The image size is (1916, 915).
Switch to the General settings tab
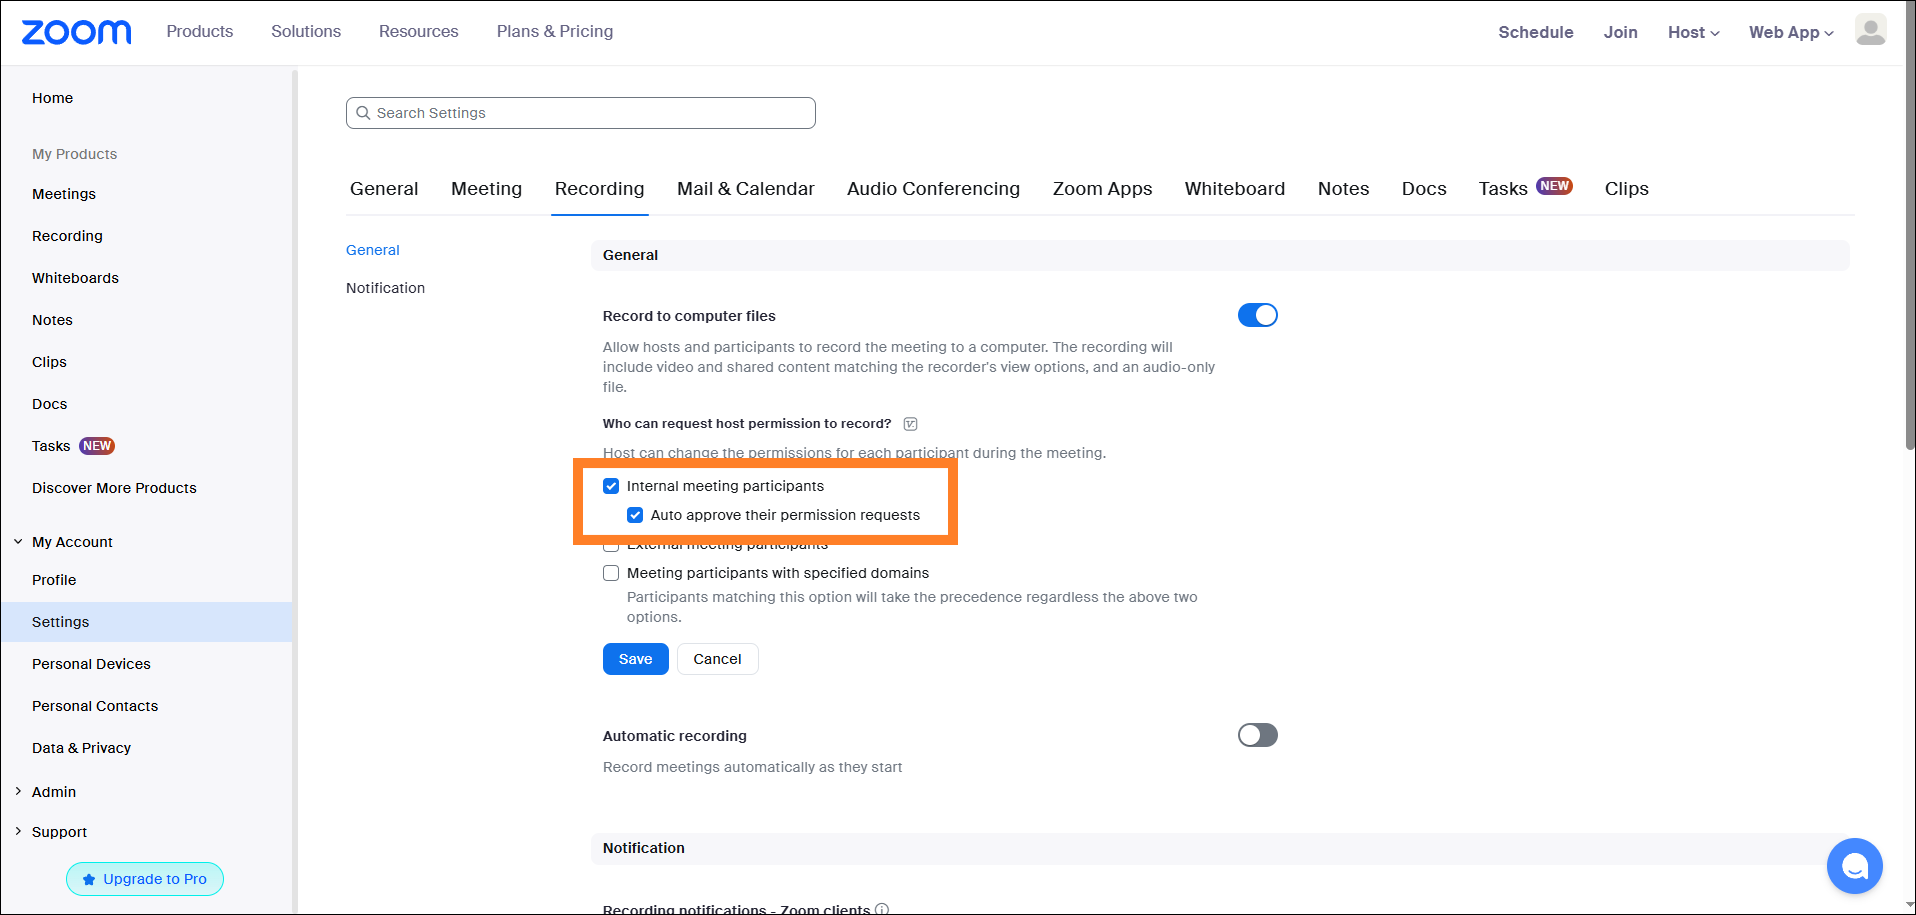coord(384,189)
